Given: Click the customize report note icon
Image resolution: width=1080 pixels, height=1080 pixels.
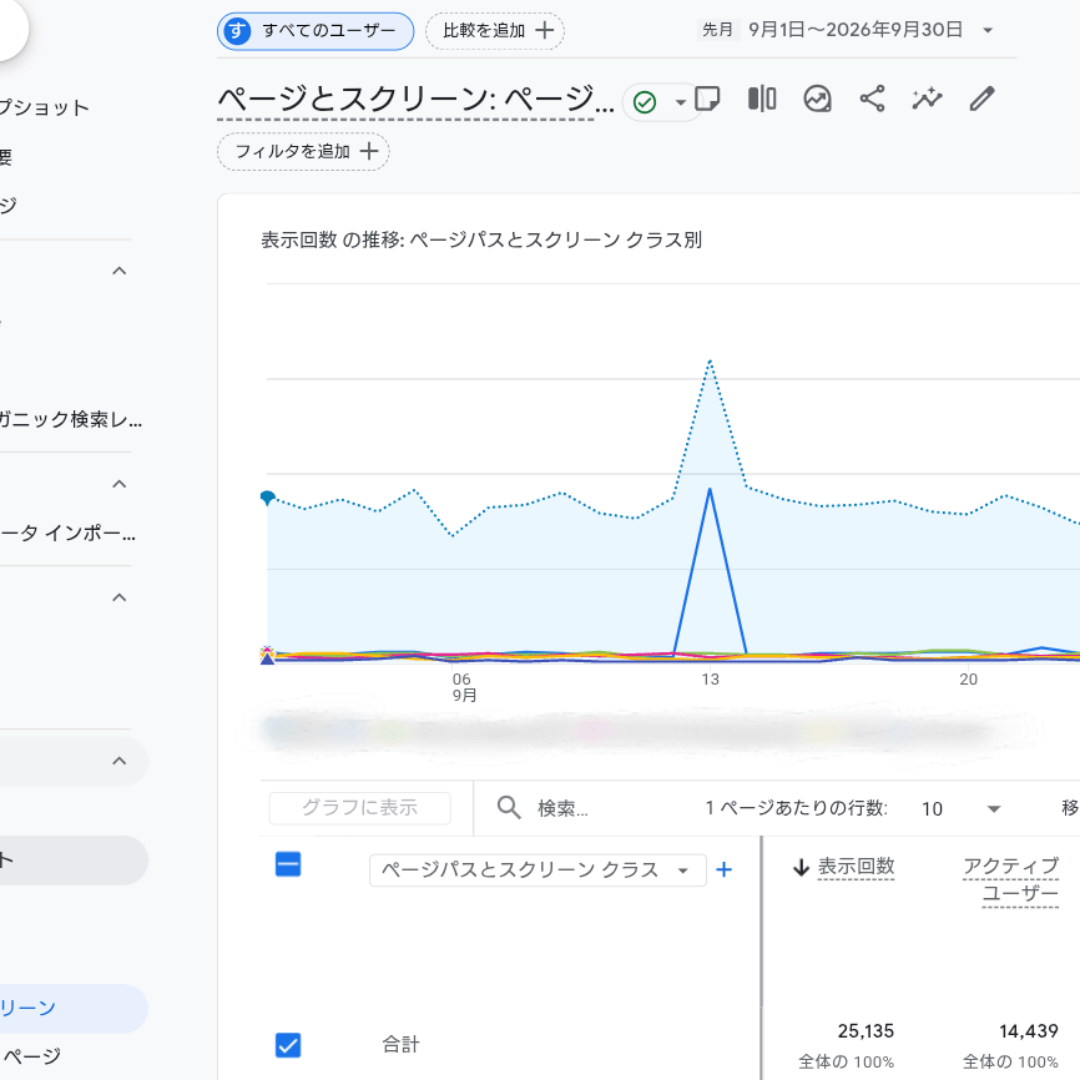Looking at the screenshot, I should tap(707, 98).
